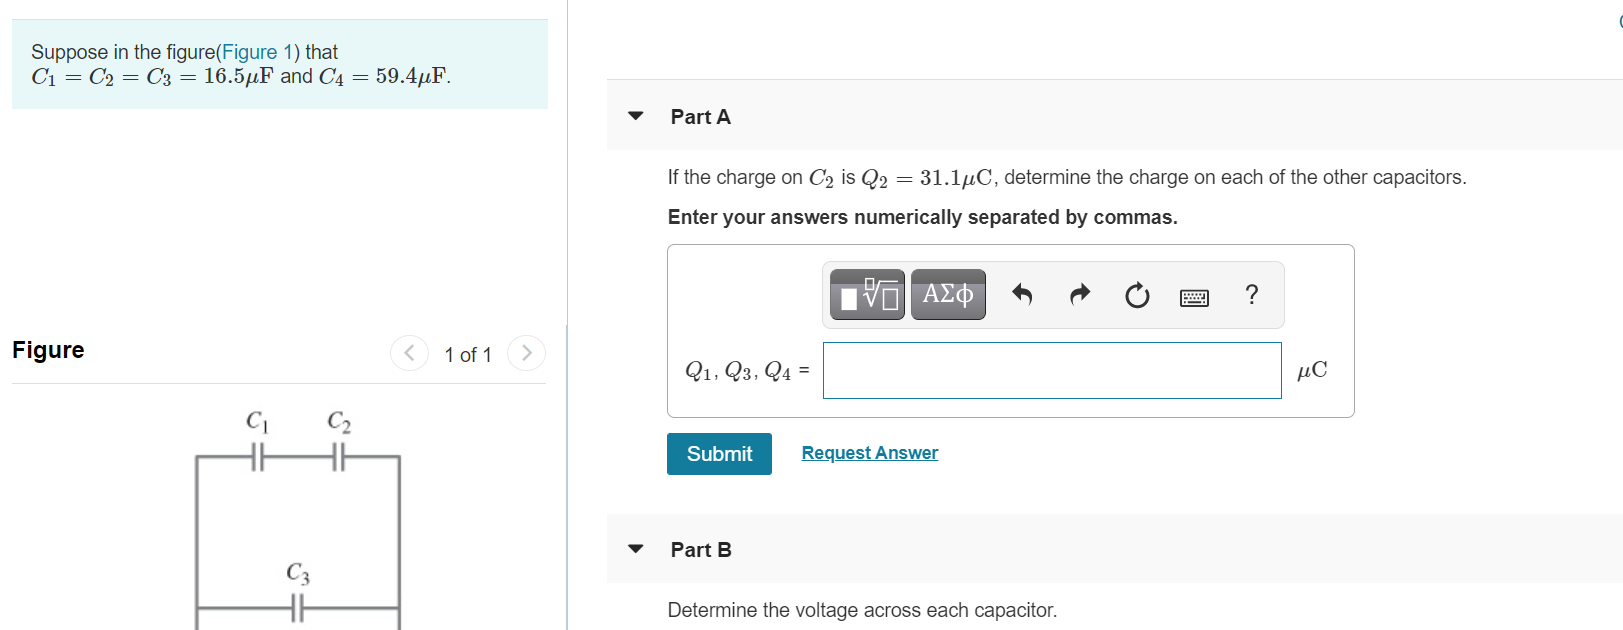
Task: Undo the last answer entry
Action: [x=1022, y=294]
